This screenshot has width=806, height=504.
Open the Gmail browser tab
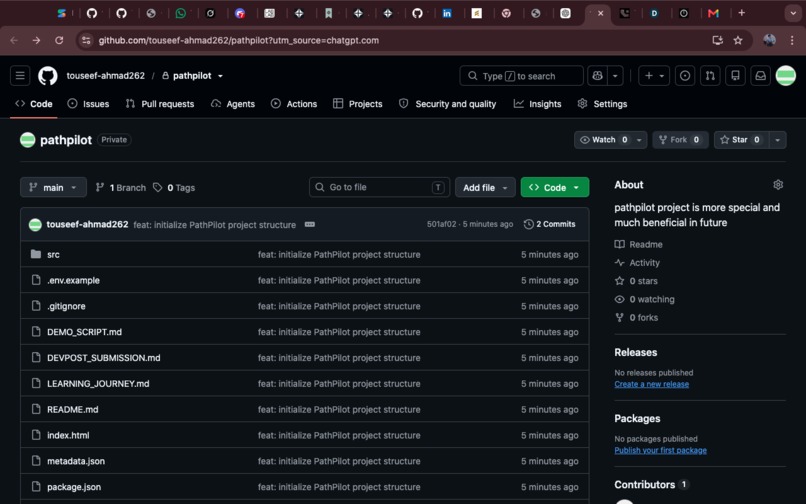click(713, 13)
